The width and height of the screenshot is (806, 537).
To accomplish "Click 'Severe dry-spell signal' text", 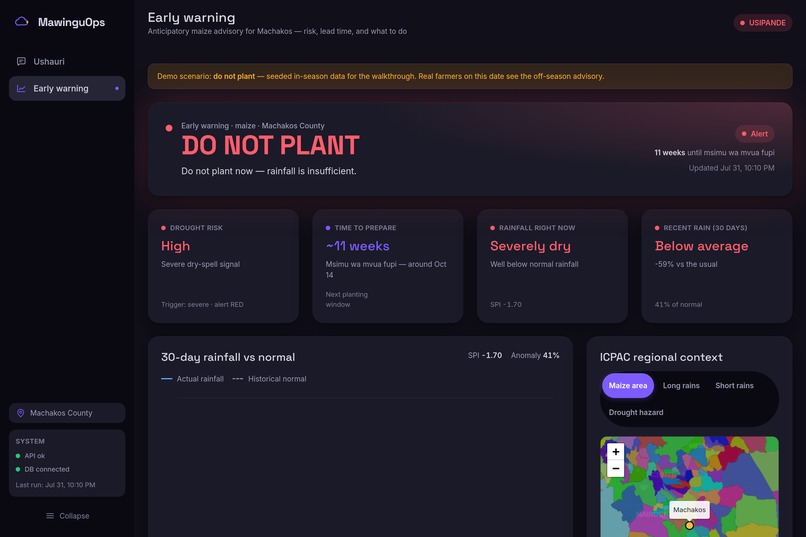I will click(x=200, y=264).
